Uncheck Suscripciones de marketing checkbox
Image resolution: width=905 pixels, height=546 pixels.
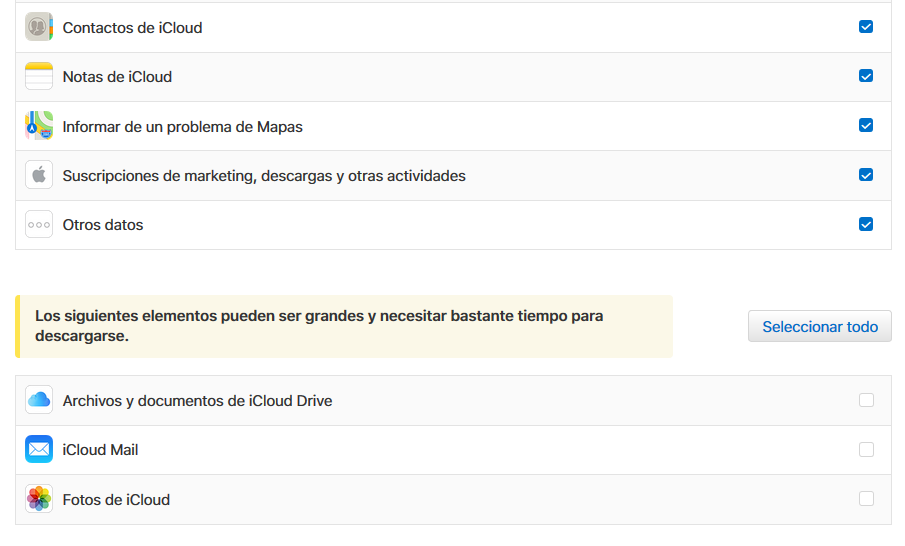pyautogui.click(x=866, y=175)
